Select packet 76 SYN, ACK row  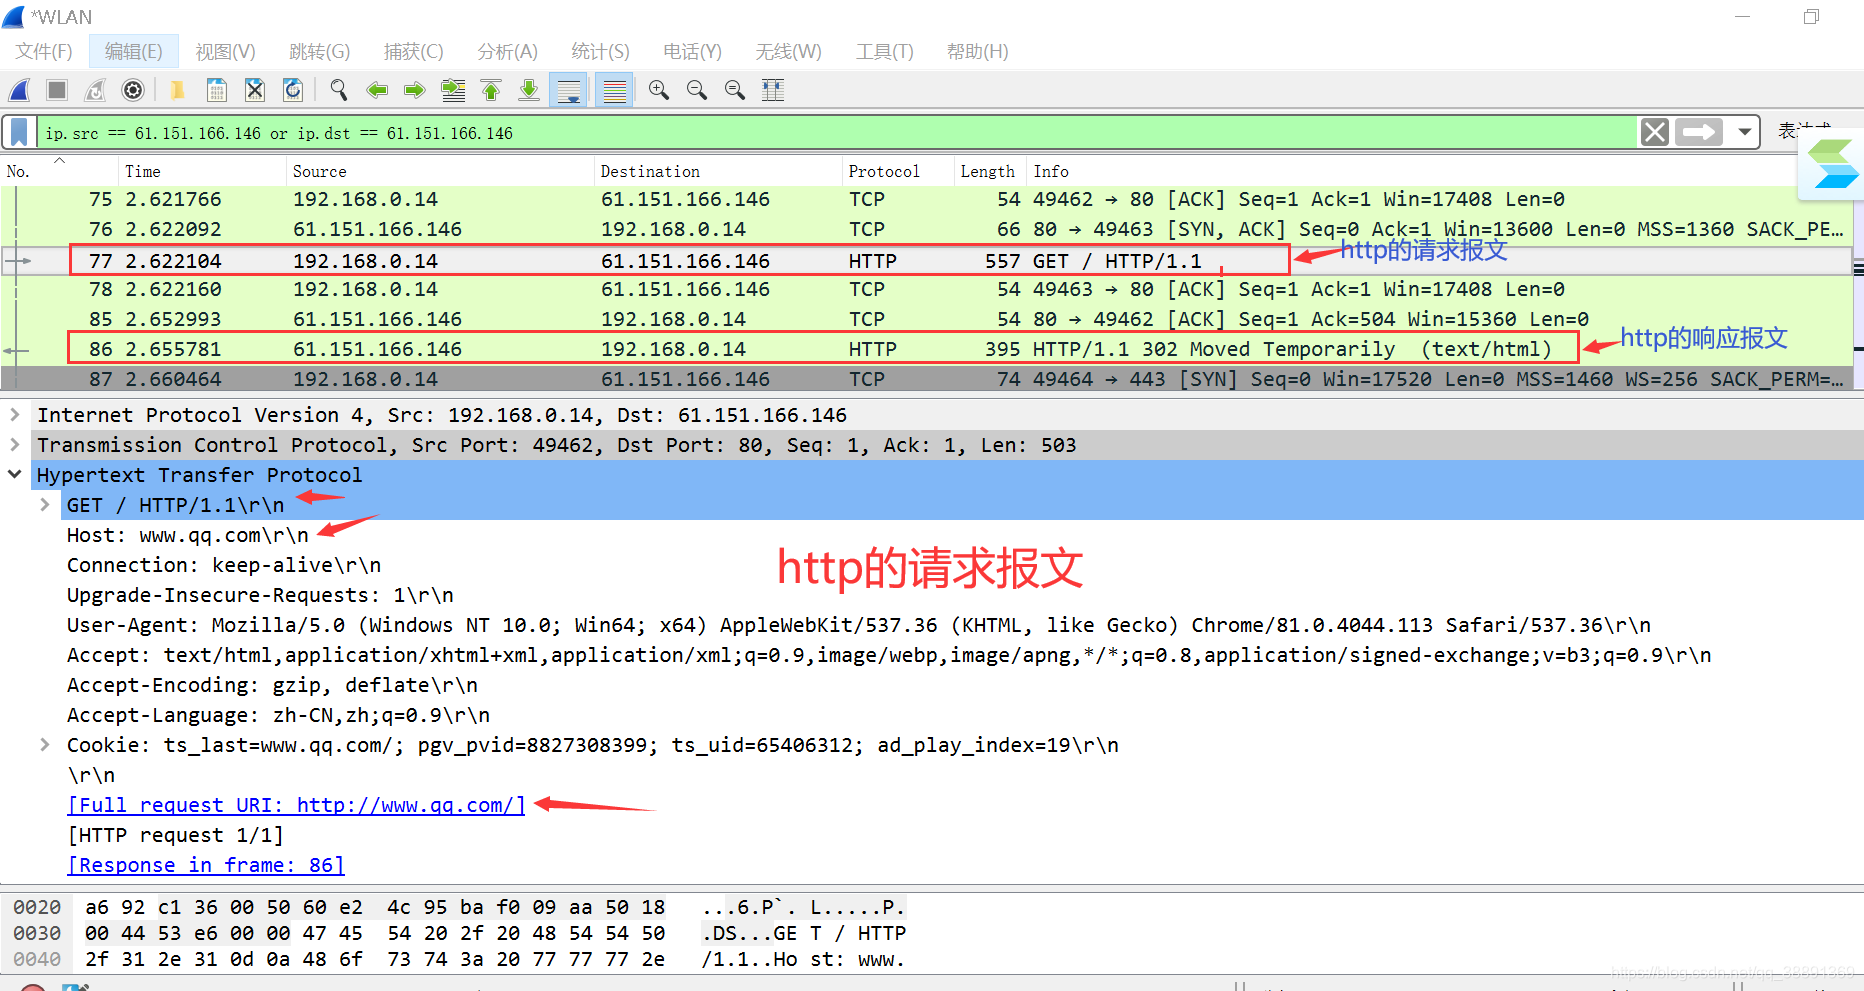coord(926,230)
